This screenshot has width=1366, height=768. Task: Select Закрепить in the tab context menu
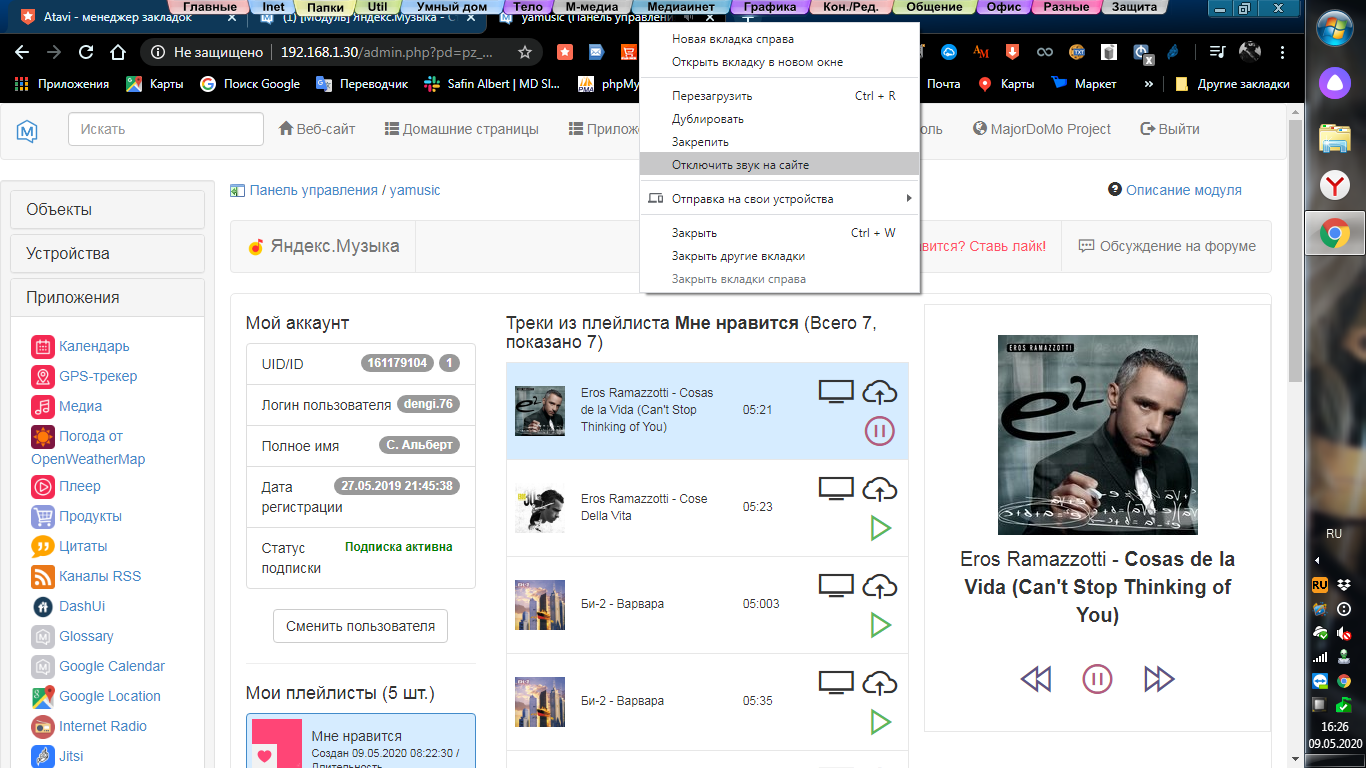[x=779, y=142]
